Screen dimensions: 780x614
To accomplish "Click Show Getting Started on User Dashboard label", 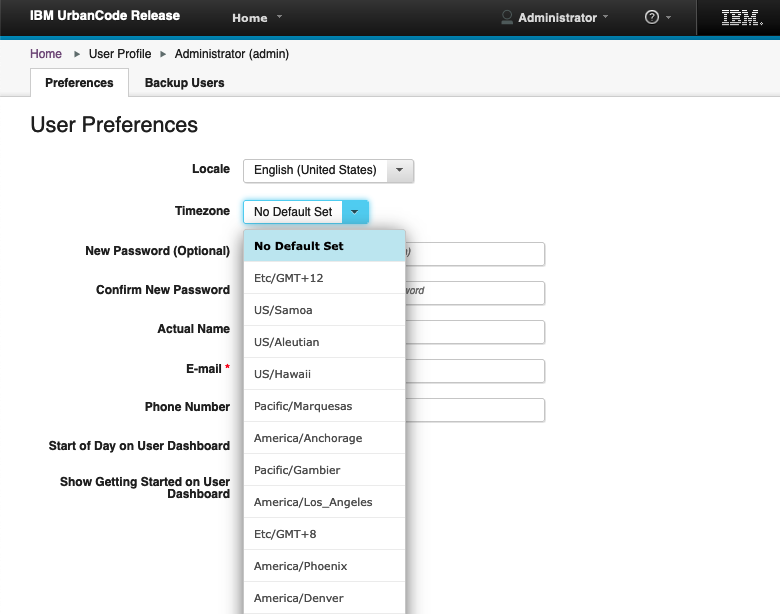I will click(145, 488).
